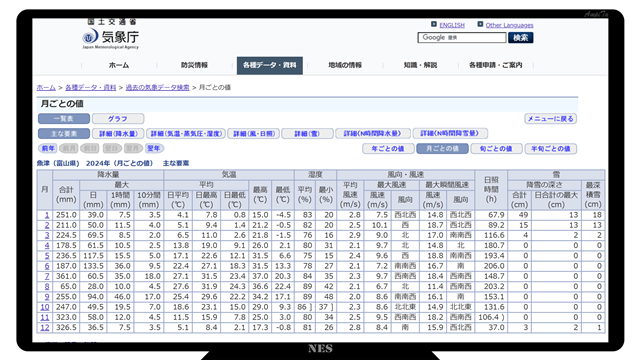Open month 7 link in the table
This screenshot has width=640, height=360.
(47, 276)
